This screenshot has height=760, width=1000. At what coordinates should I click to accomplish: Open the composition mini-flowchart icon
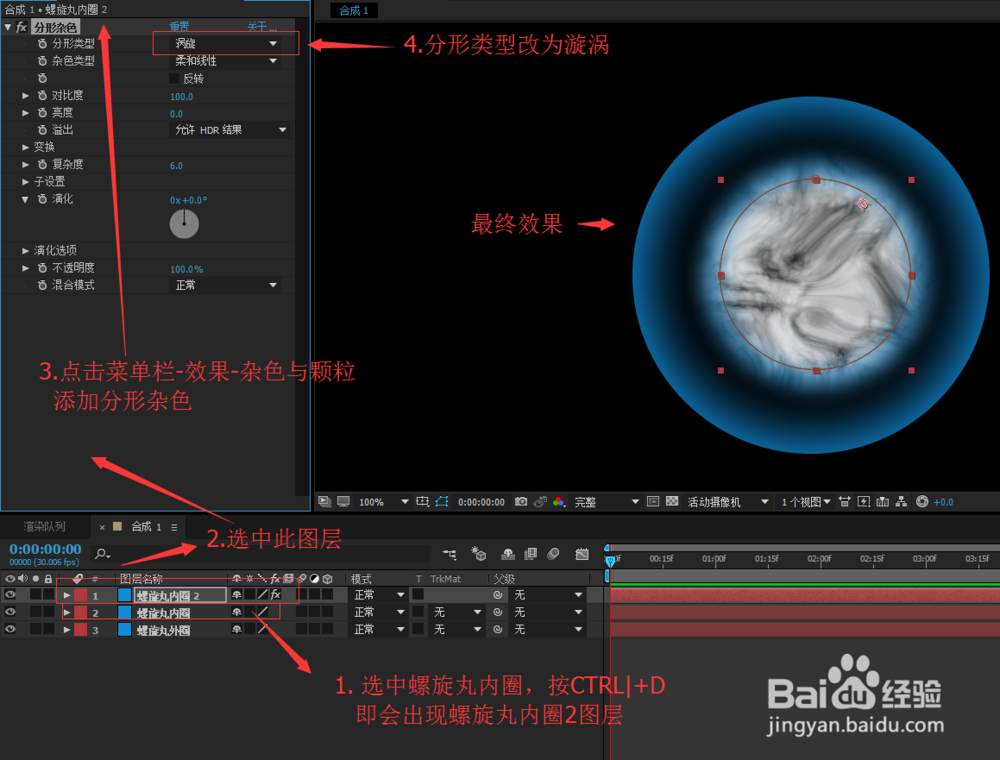[902, 502]
